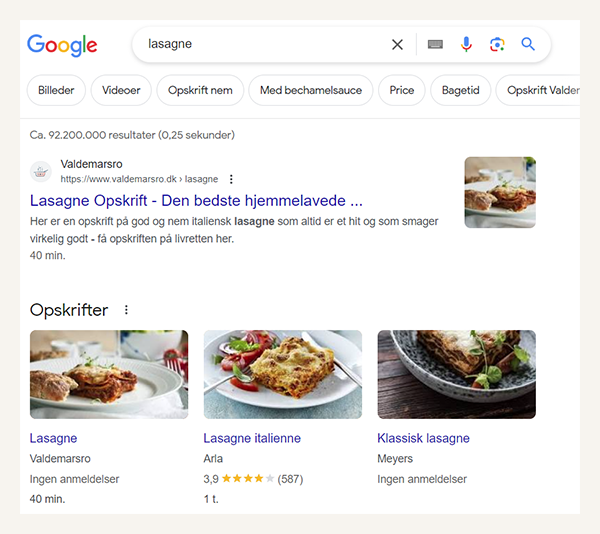Select the Billeder filter tab
The height and width of the screenshot is (534, 600).
[x=56, y=90]
